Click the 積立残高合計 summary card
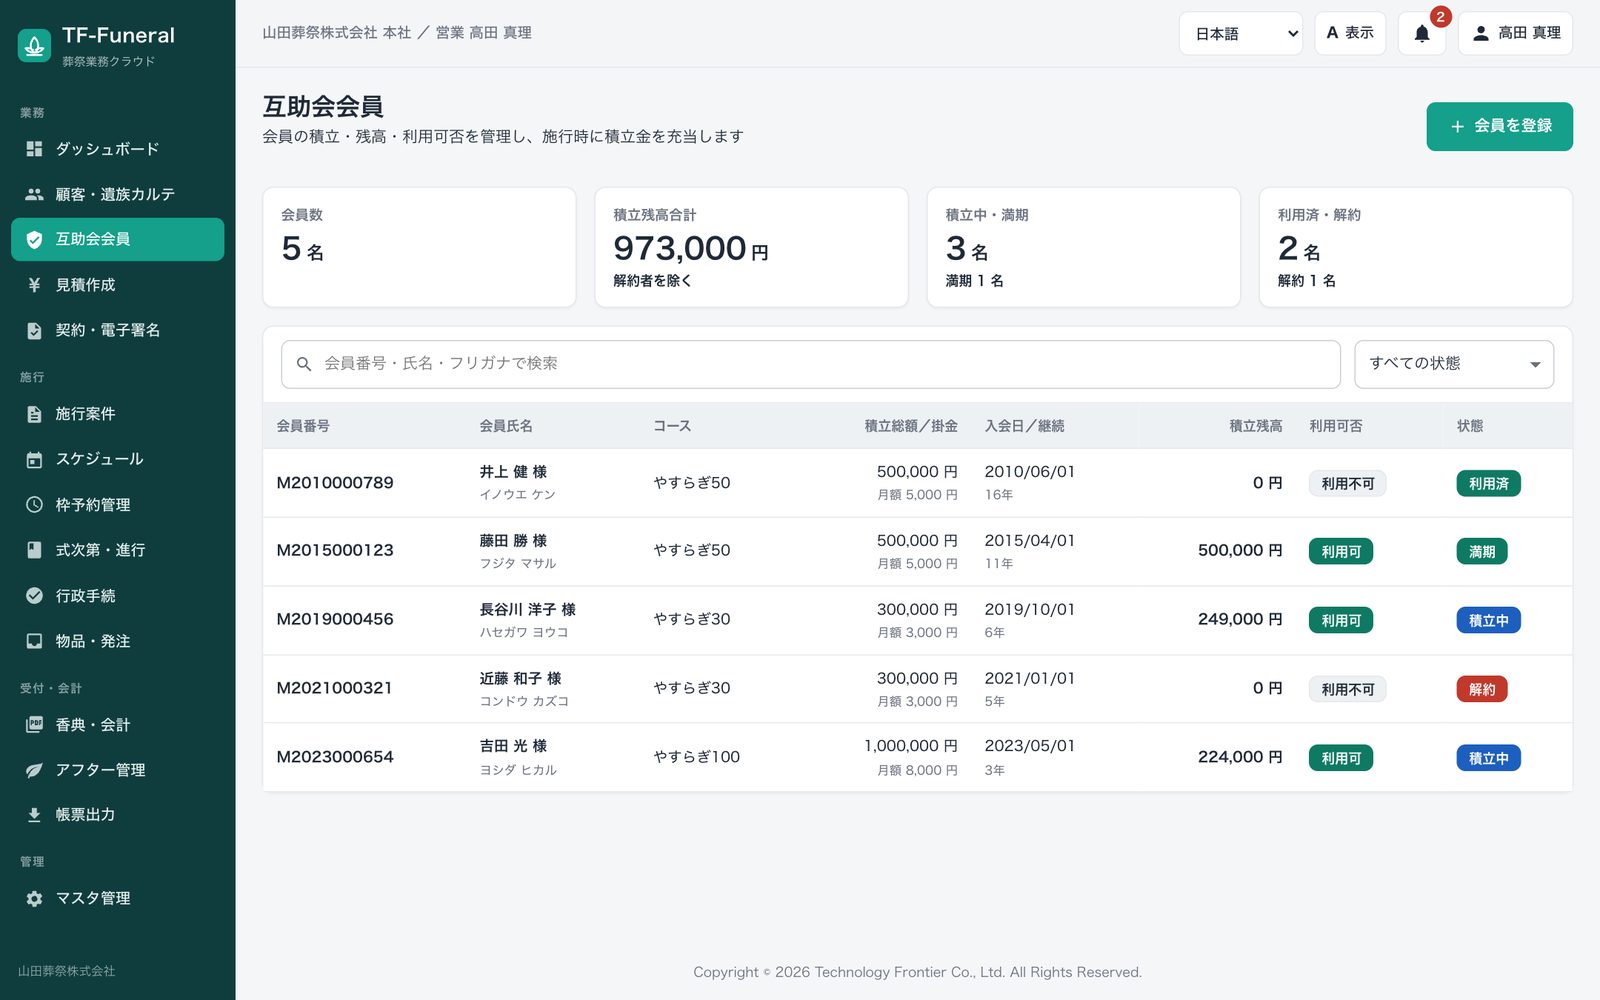 pyautogui.click(x=751, y=247)
